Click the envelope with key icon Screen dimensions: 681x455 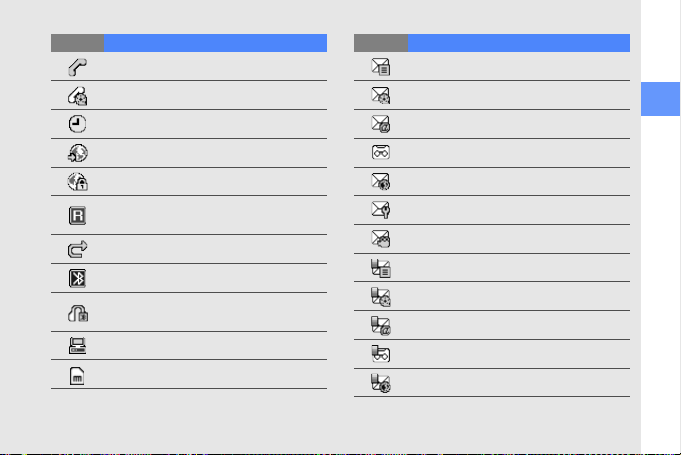(x=381, y=210)
